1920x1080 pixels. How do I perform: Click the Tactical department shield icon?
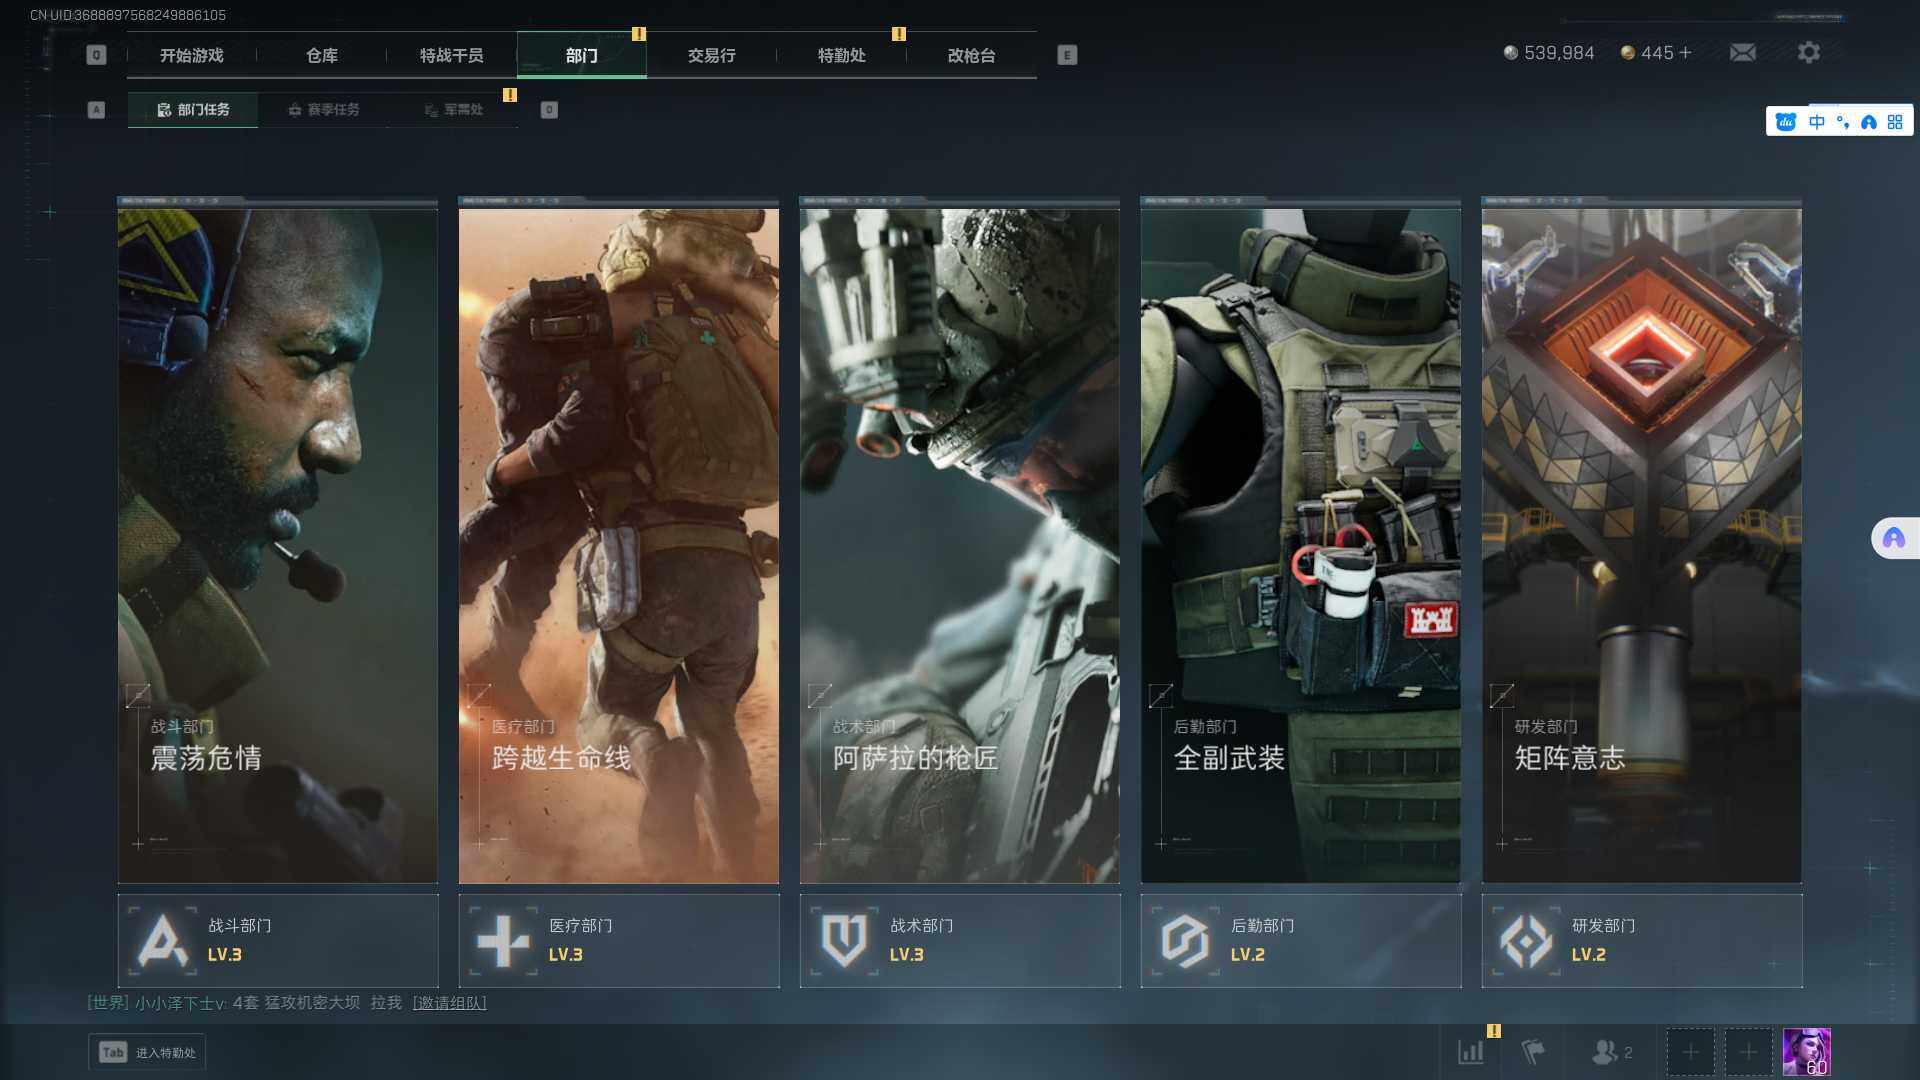(x=844, y=941)
